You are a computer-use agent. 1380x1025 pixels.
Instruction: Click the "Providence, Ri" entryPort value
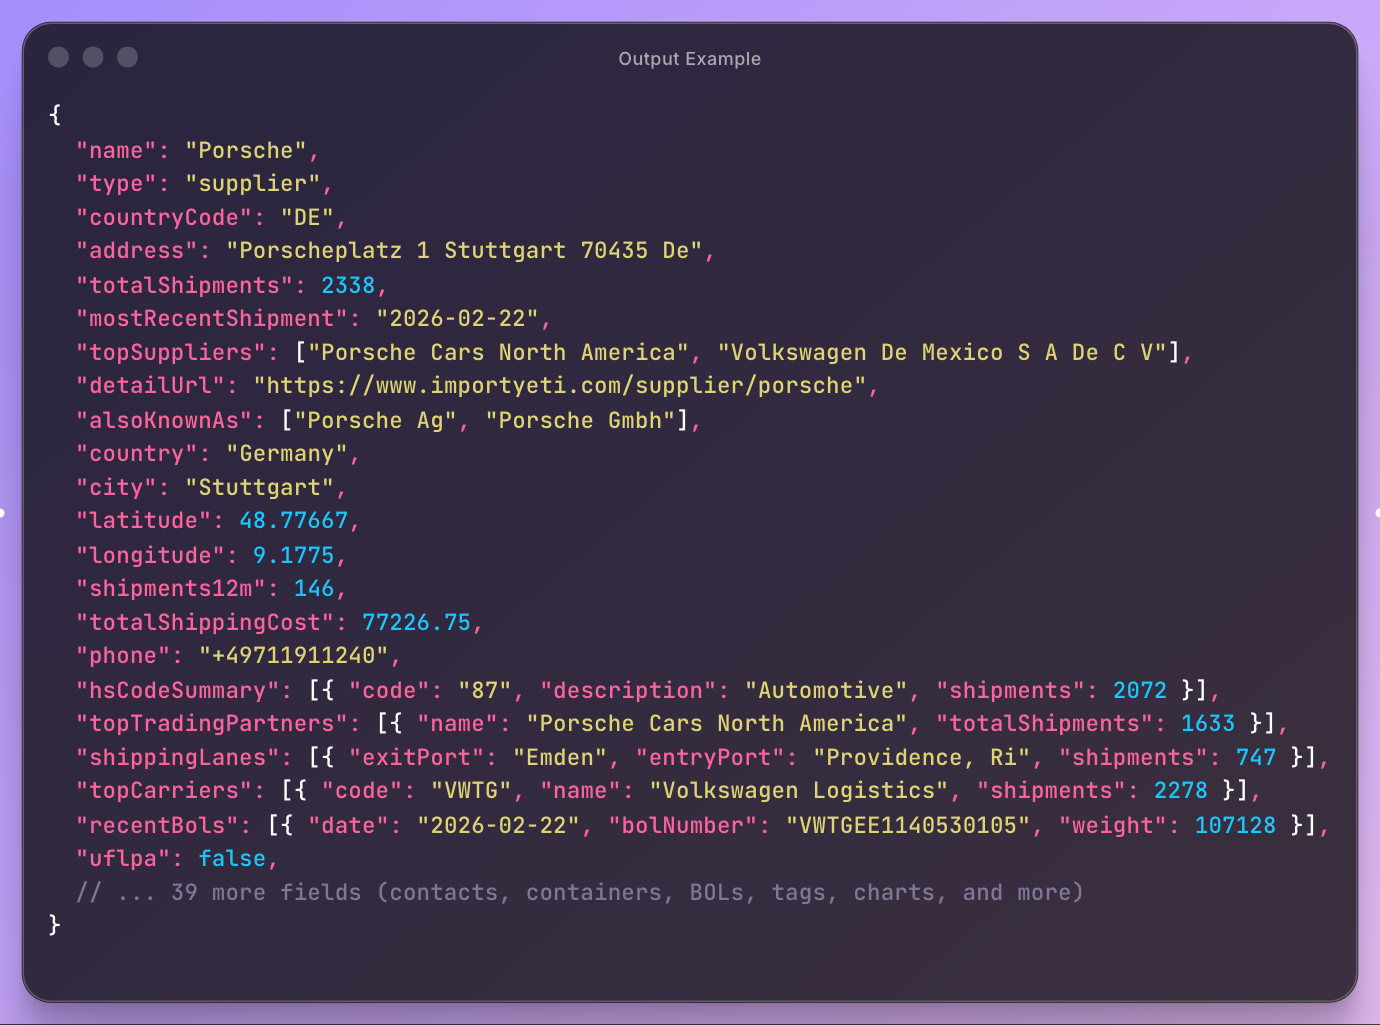click(x=921, y=758)
